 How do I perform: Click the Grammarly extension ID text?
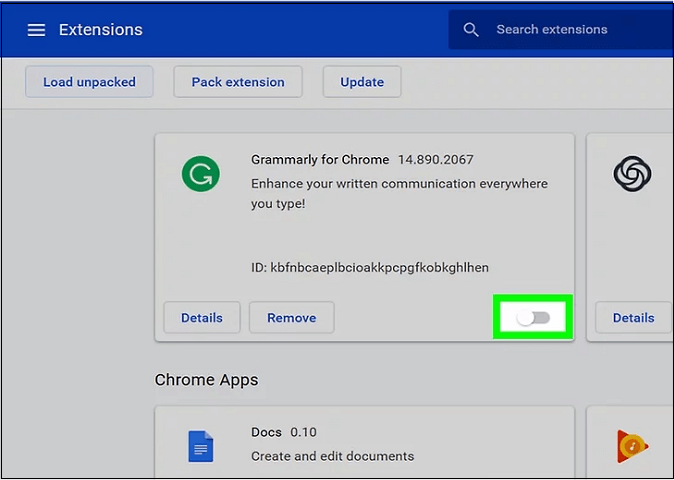(369, 268)
